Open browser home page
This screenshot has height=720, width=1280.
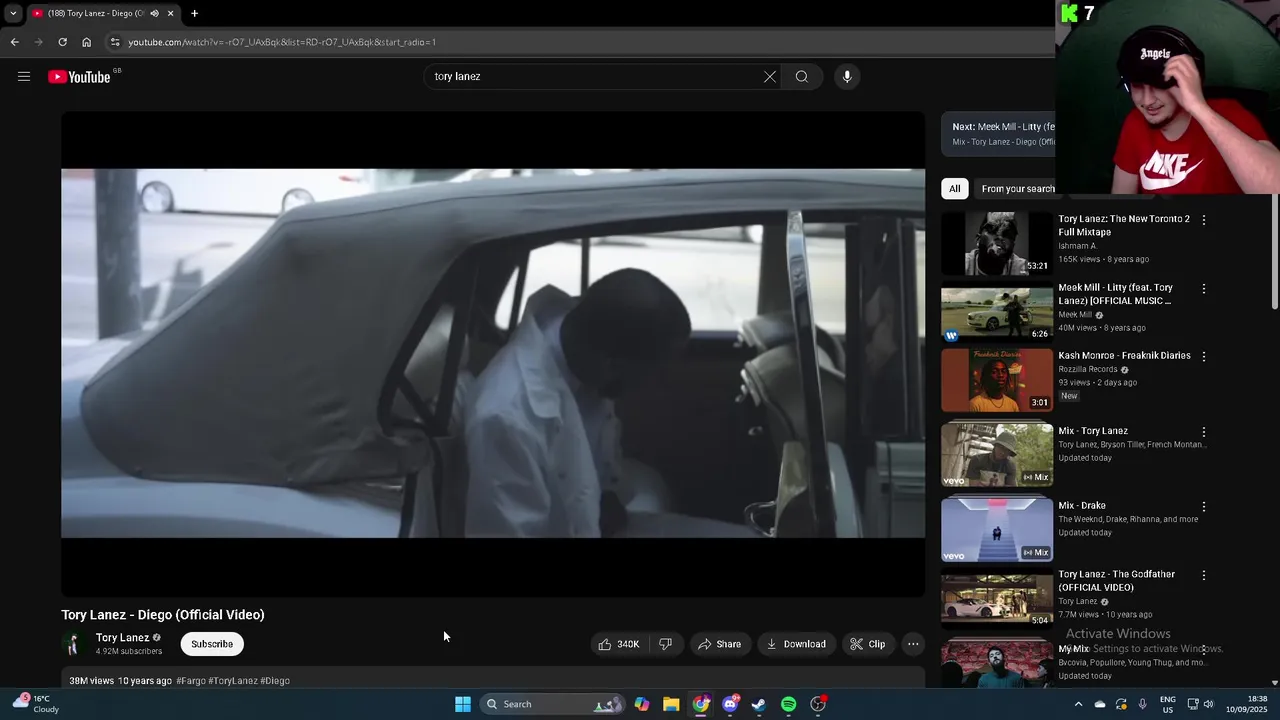point(86,42)
